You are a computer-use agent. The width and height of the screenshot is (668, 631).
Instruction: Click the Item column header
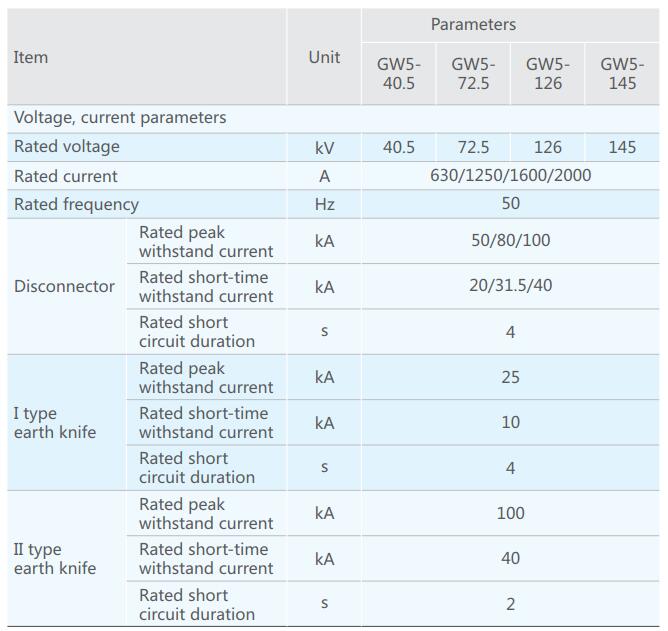tap(31, 57)
